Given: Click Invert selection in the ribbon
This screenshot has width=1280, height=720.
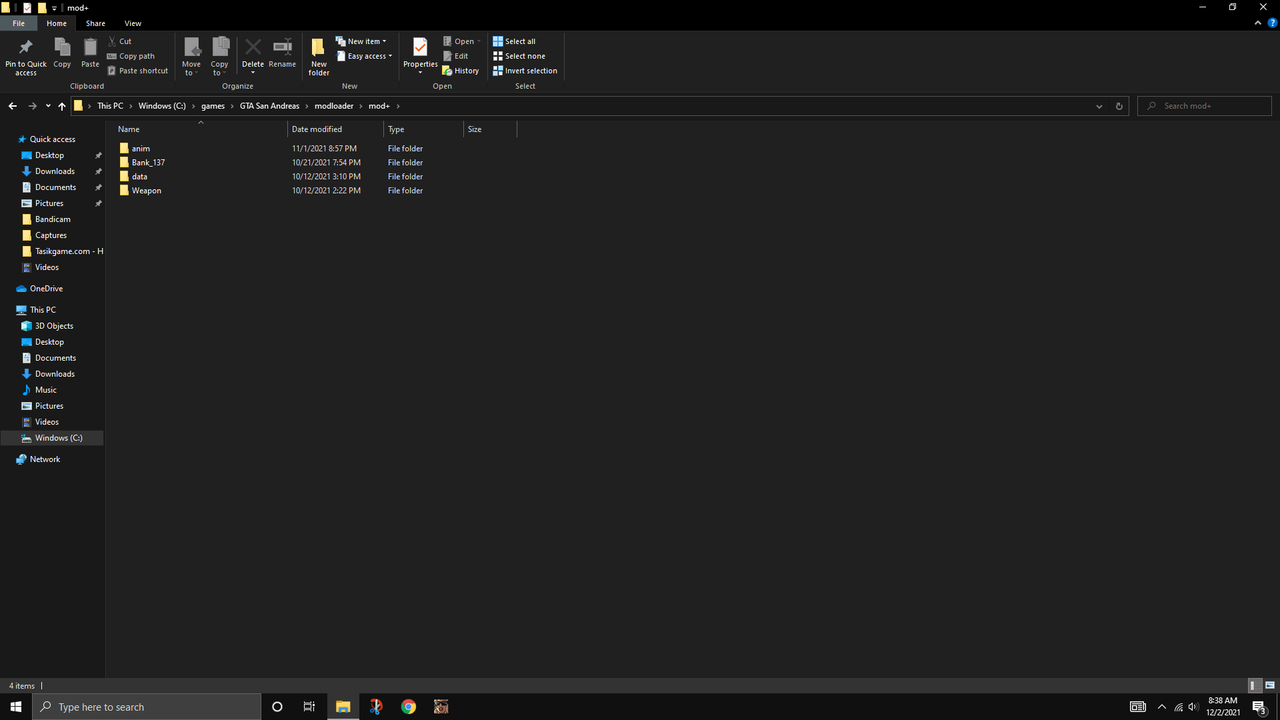Looking at the screenshot, I should [x=525, y=71].
